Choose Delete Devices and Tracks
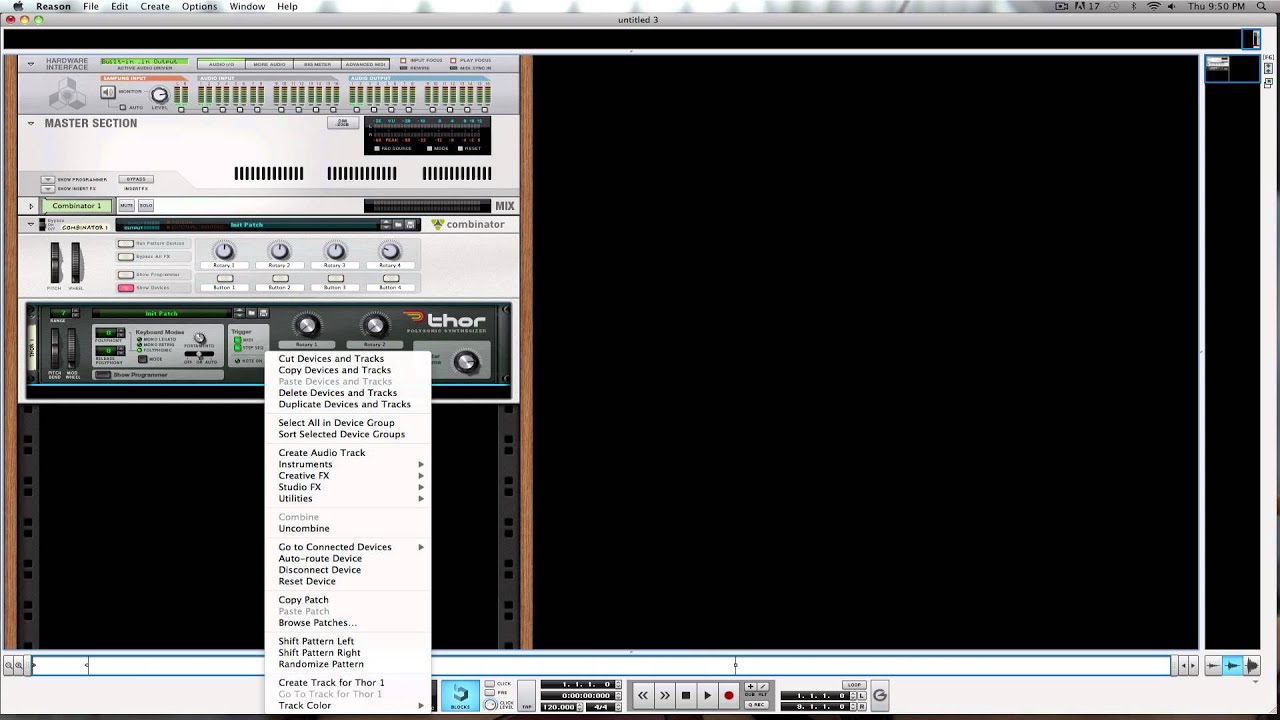 [337, 393]
